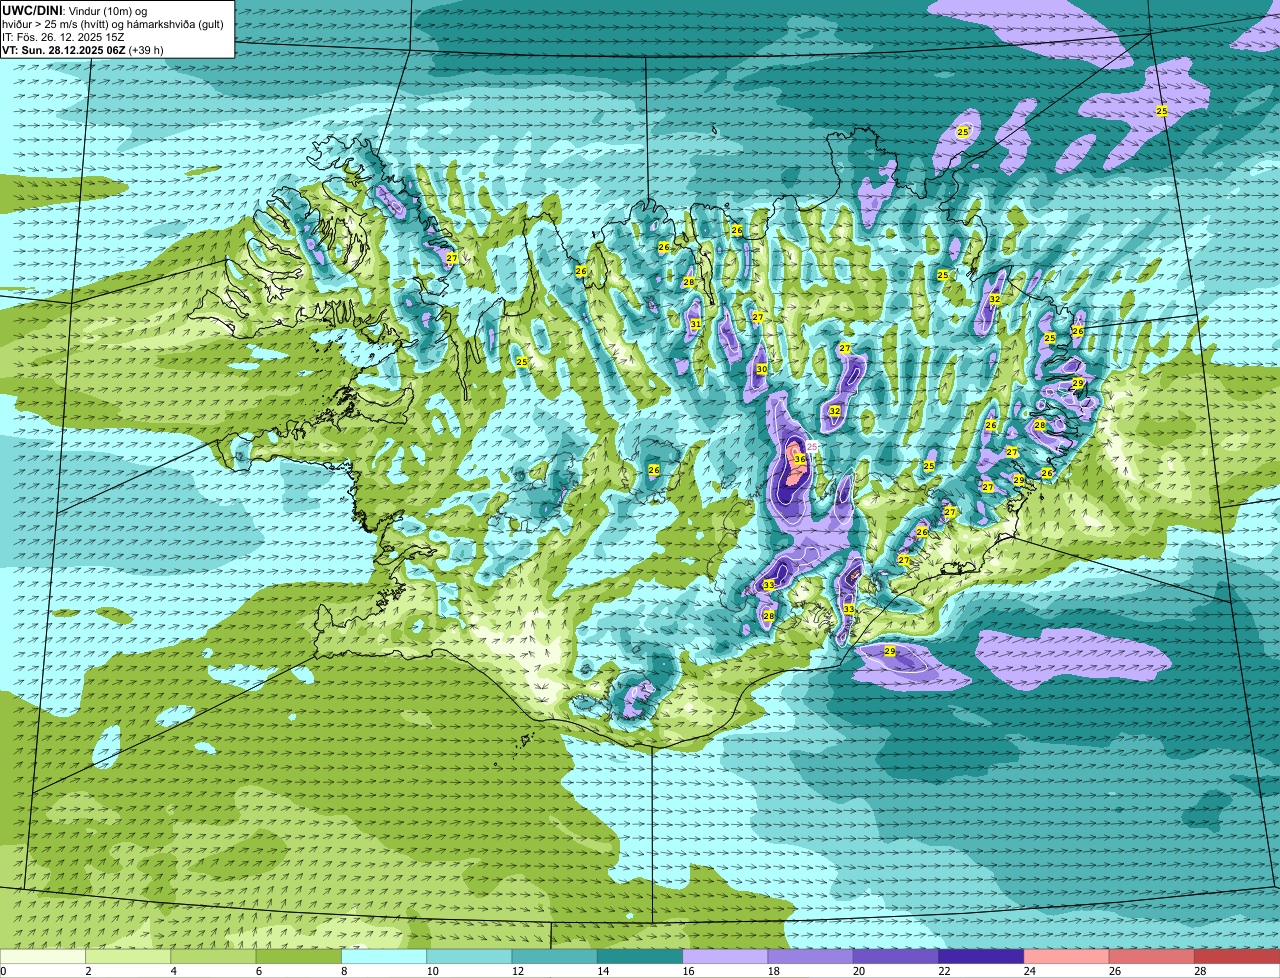1280x978 pixels.
Task: Click the 16–18 m/s light lavender legend segment
Action: point(725,956)
